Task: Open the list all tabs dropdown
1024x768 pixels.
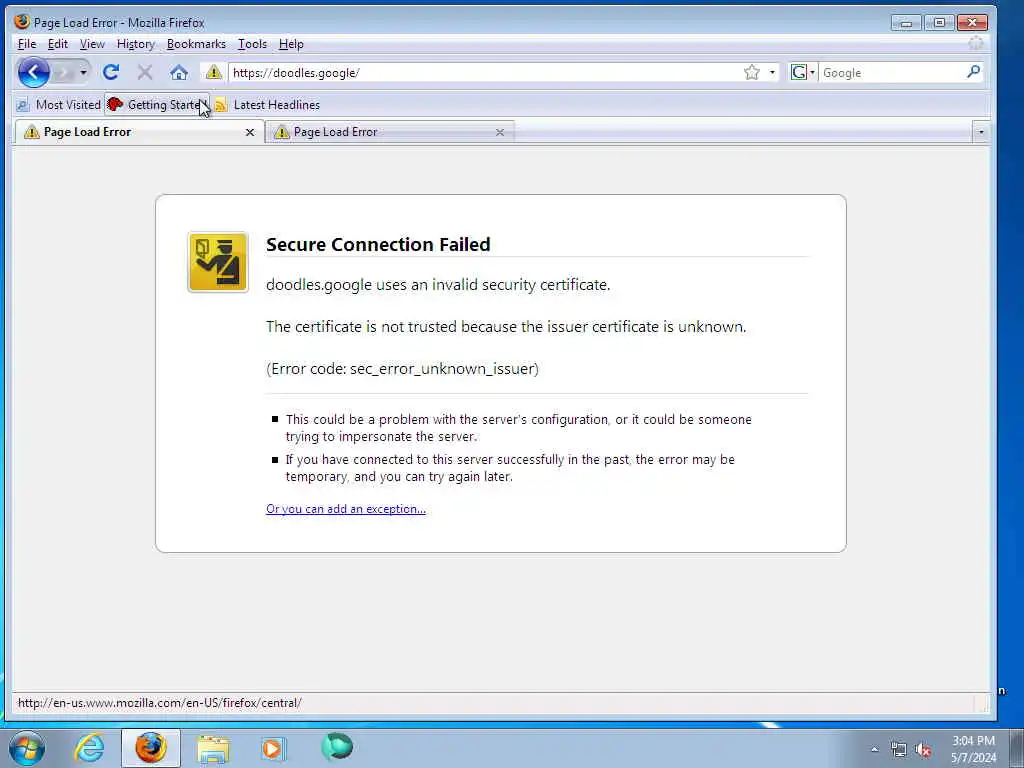Action: (x=980, y=132)
